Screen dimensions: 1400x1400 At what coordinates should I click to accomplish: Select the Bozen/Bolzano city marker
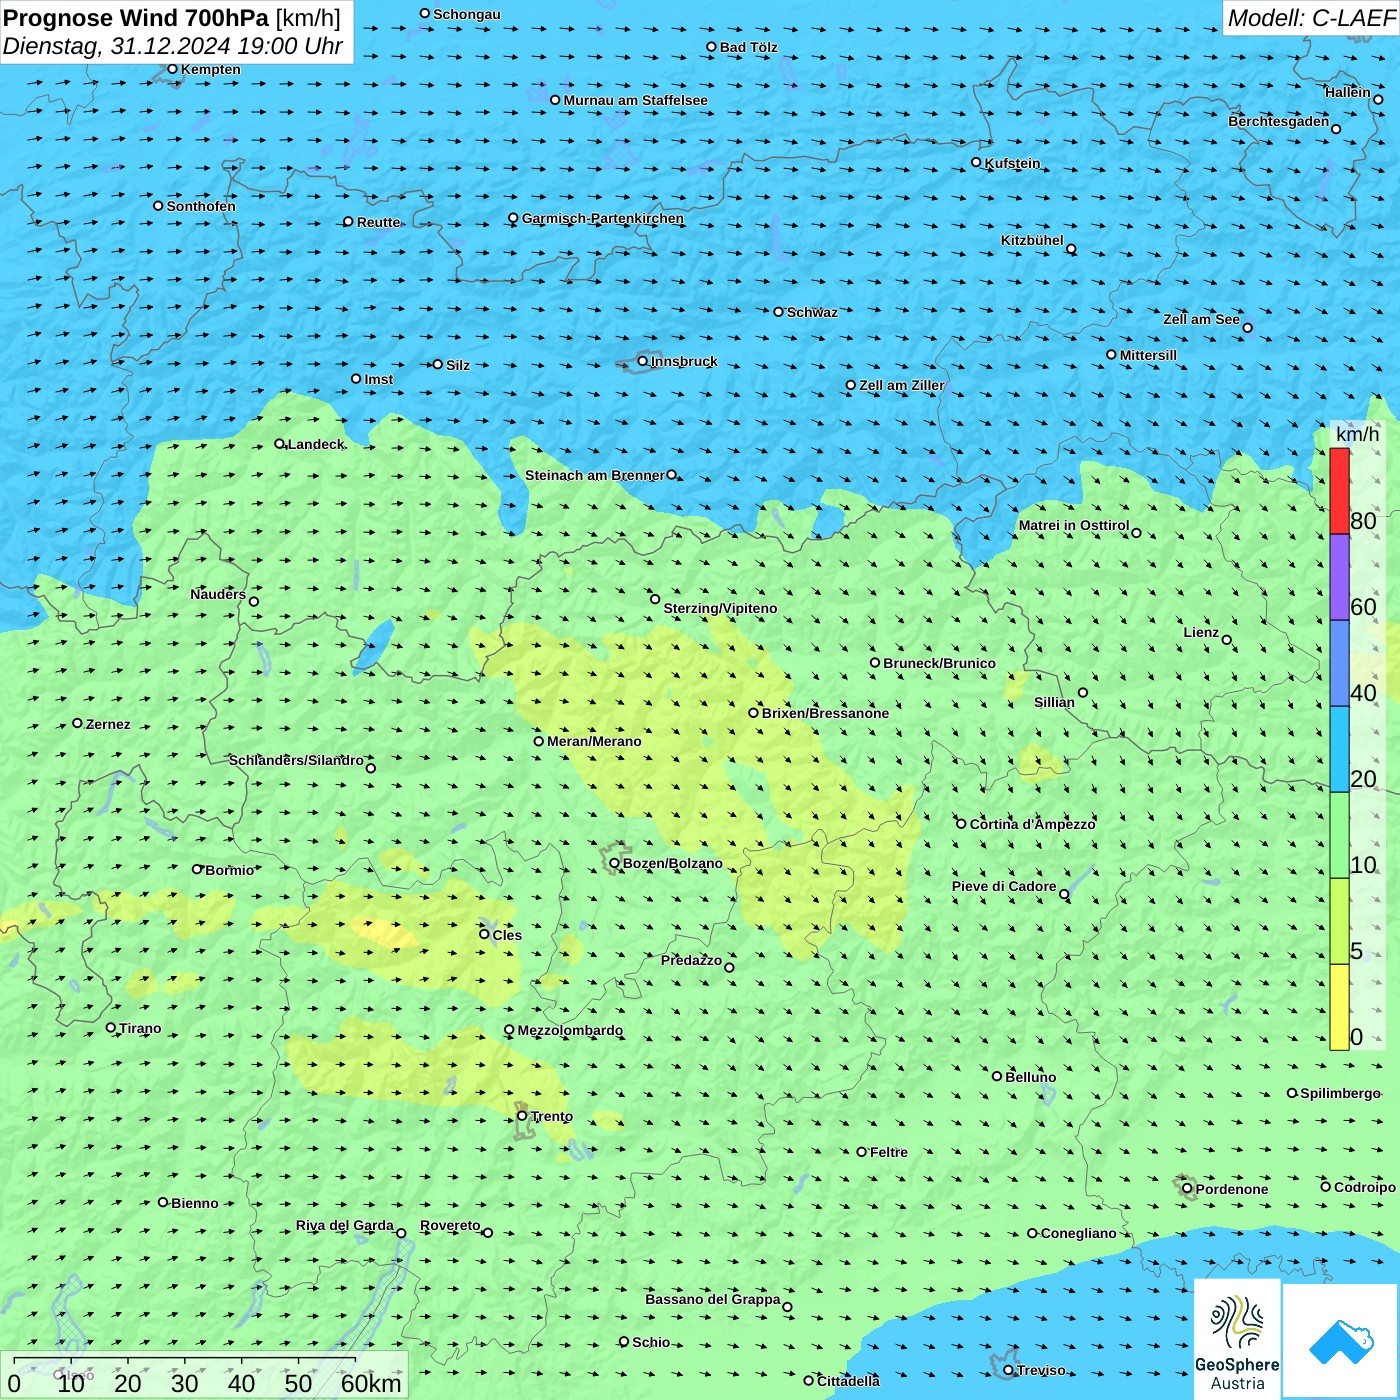pos(614,863)
